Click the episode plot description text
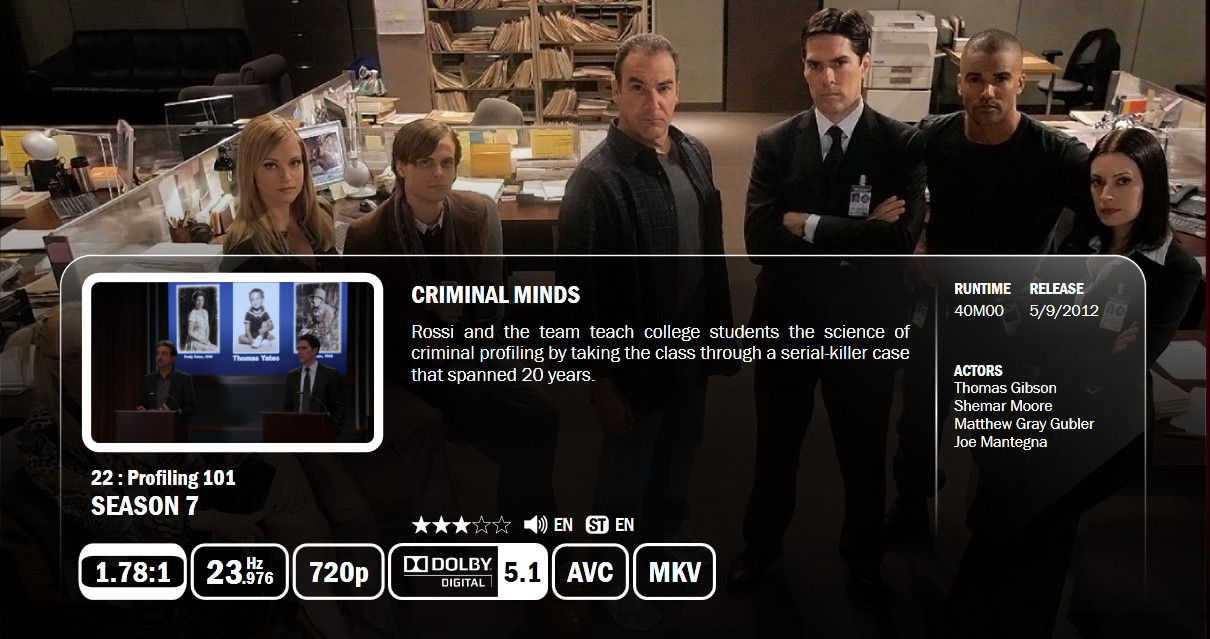This screenshot has width=1210, height=639. coord(660,353)
